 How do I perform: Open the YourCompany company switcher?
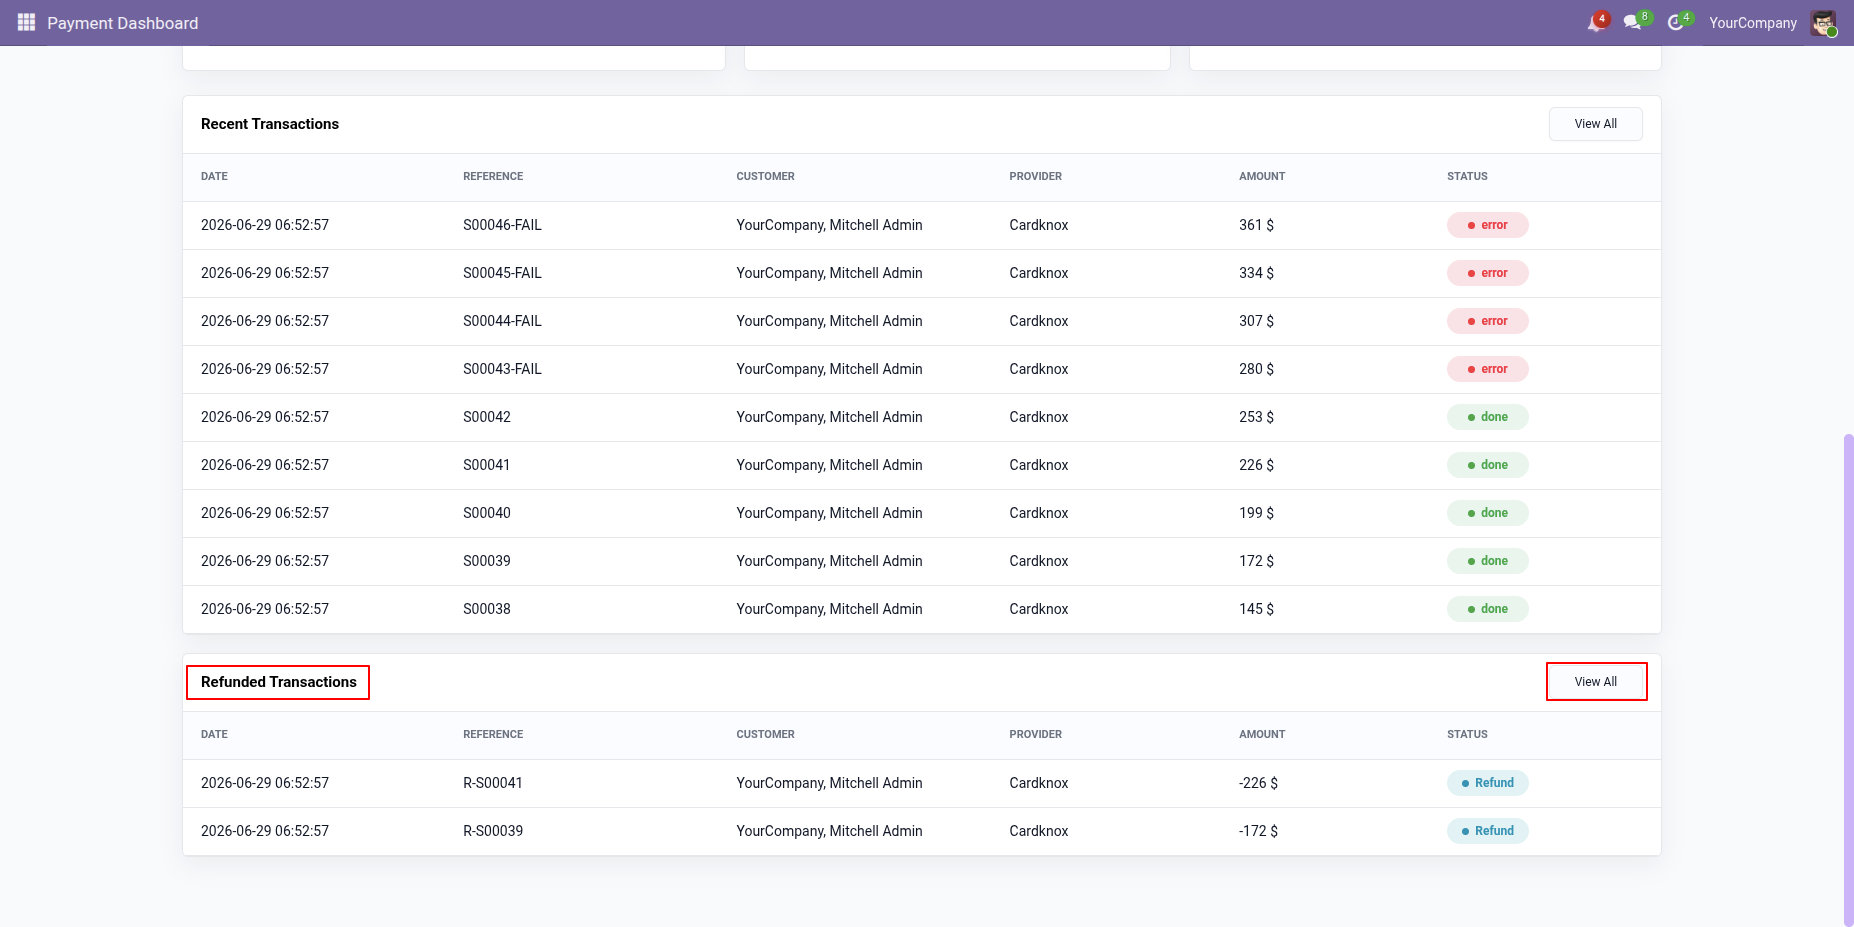1752,23
